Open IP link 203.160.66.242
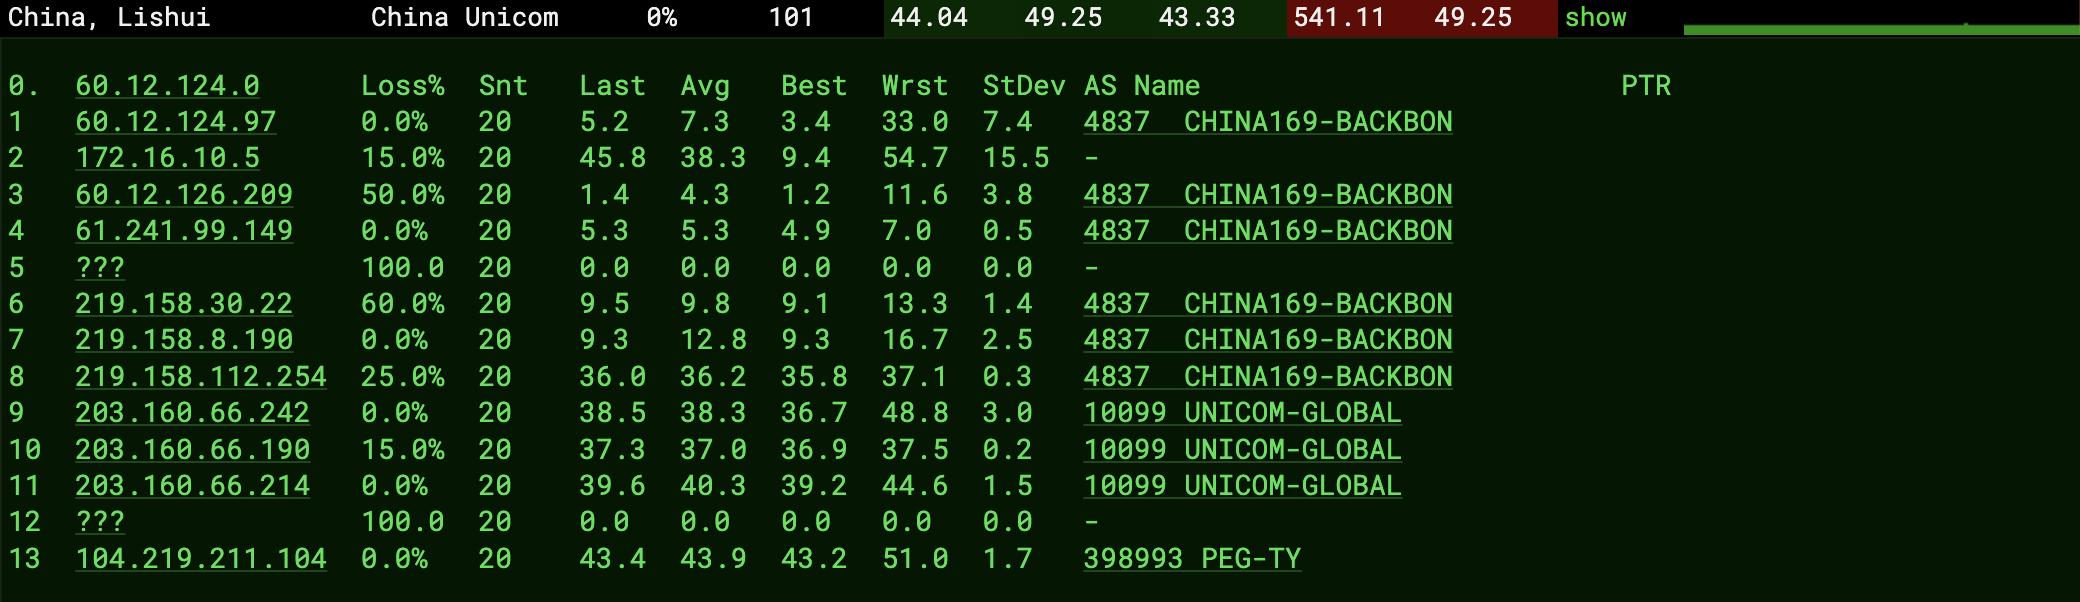 tap(192, 413)
